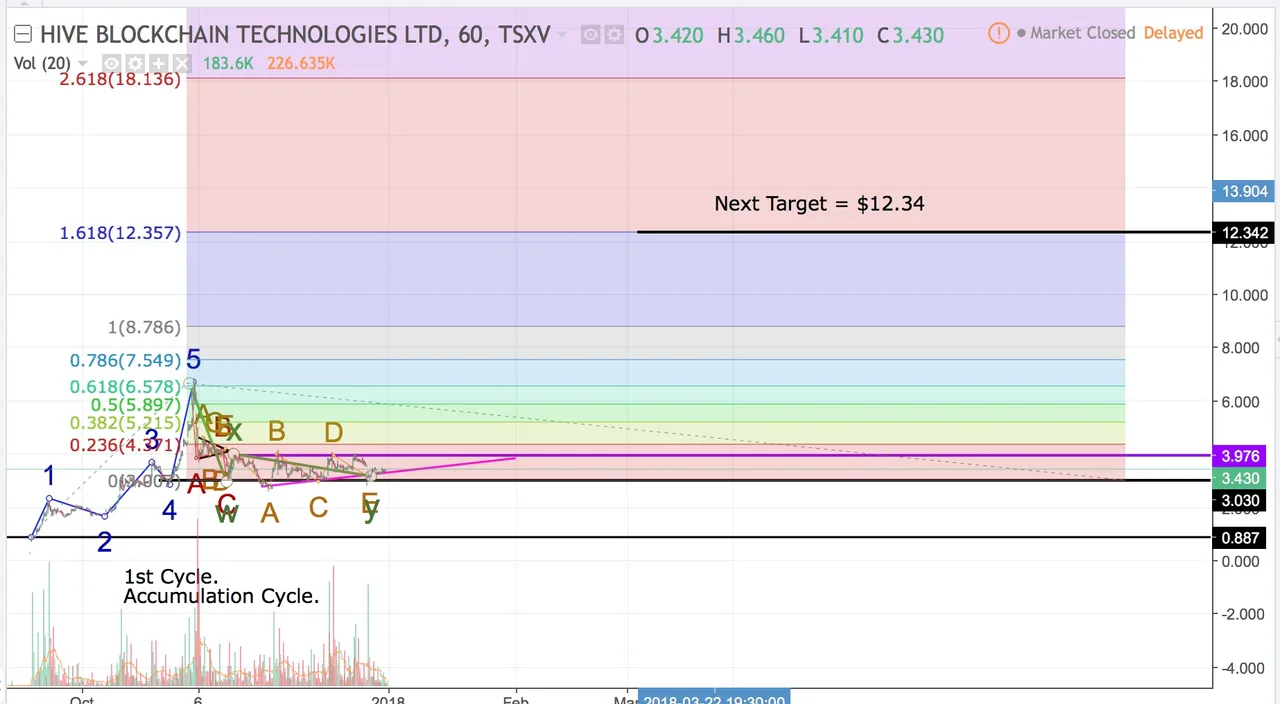
Task: Click the Low value 3.410
Action: coord(837,36)
